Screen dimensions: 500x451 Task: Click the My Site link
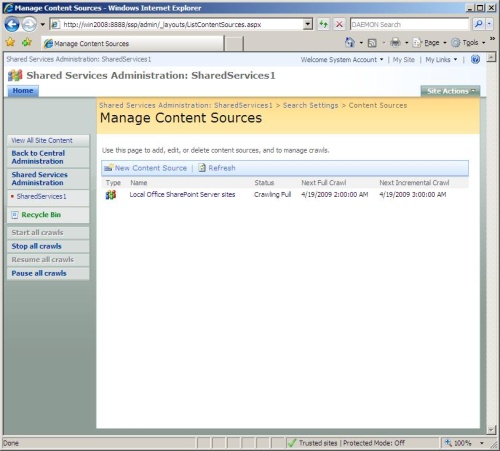click(403, 60)
